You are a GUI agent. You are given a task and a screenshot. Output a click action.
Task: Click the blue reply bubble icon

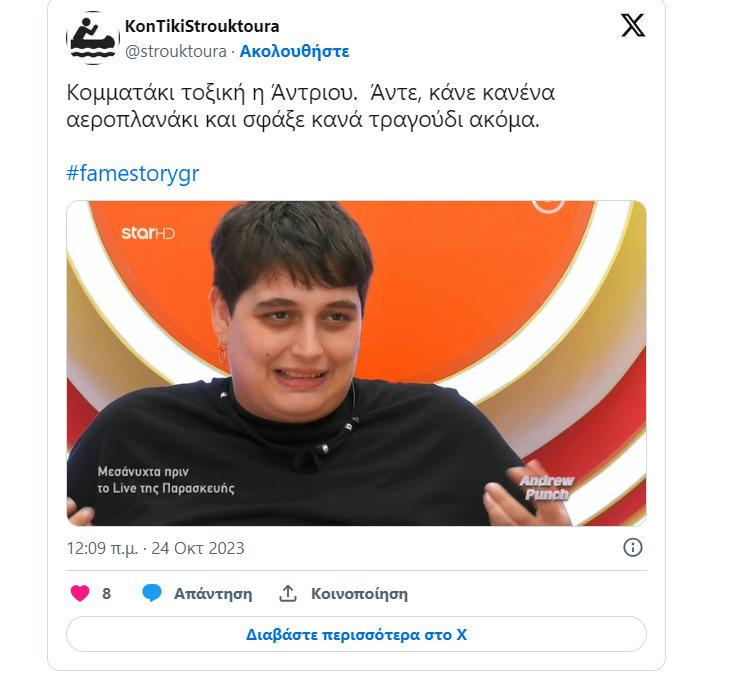click(152, 593)
